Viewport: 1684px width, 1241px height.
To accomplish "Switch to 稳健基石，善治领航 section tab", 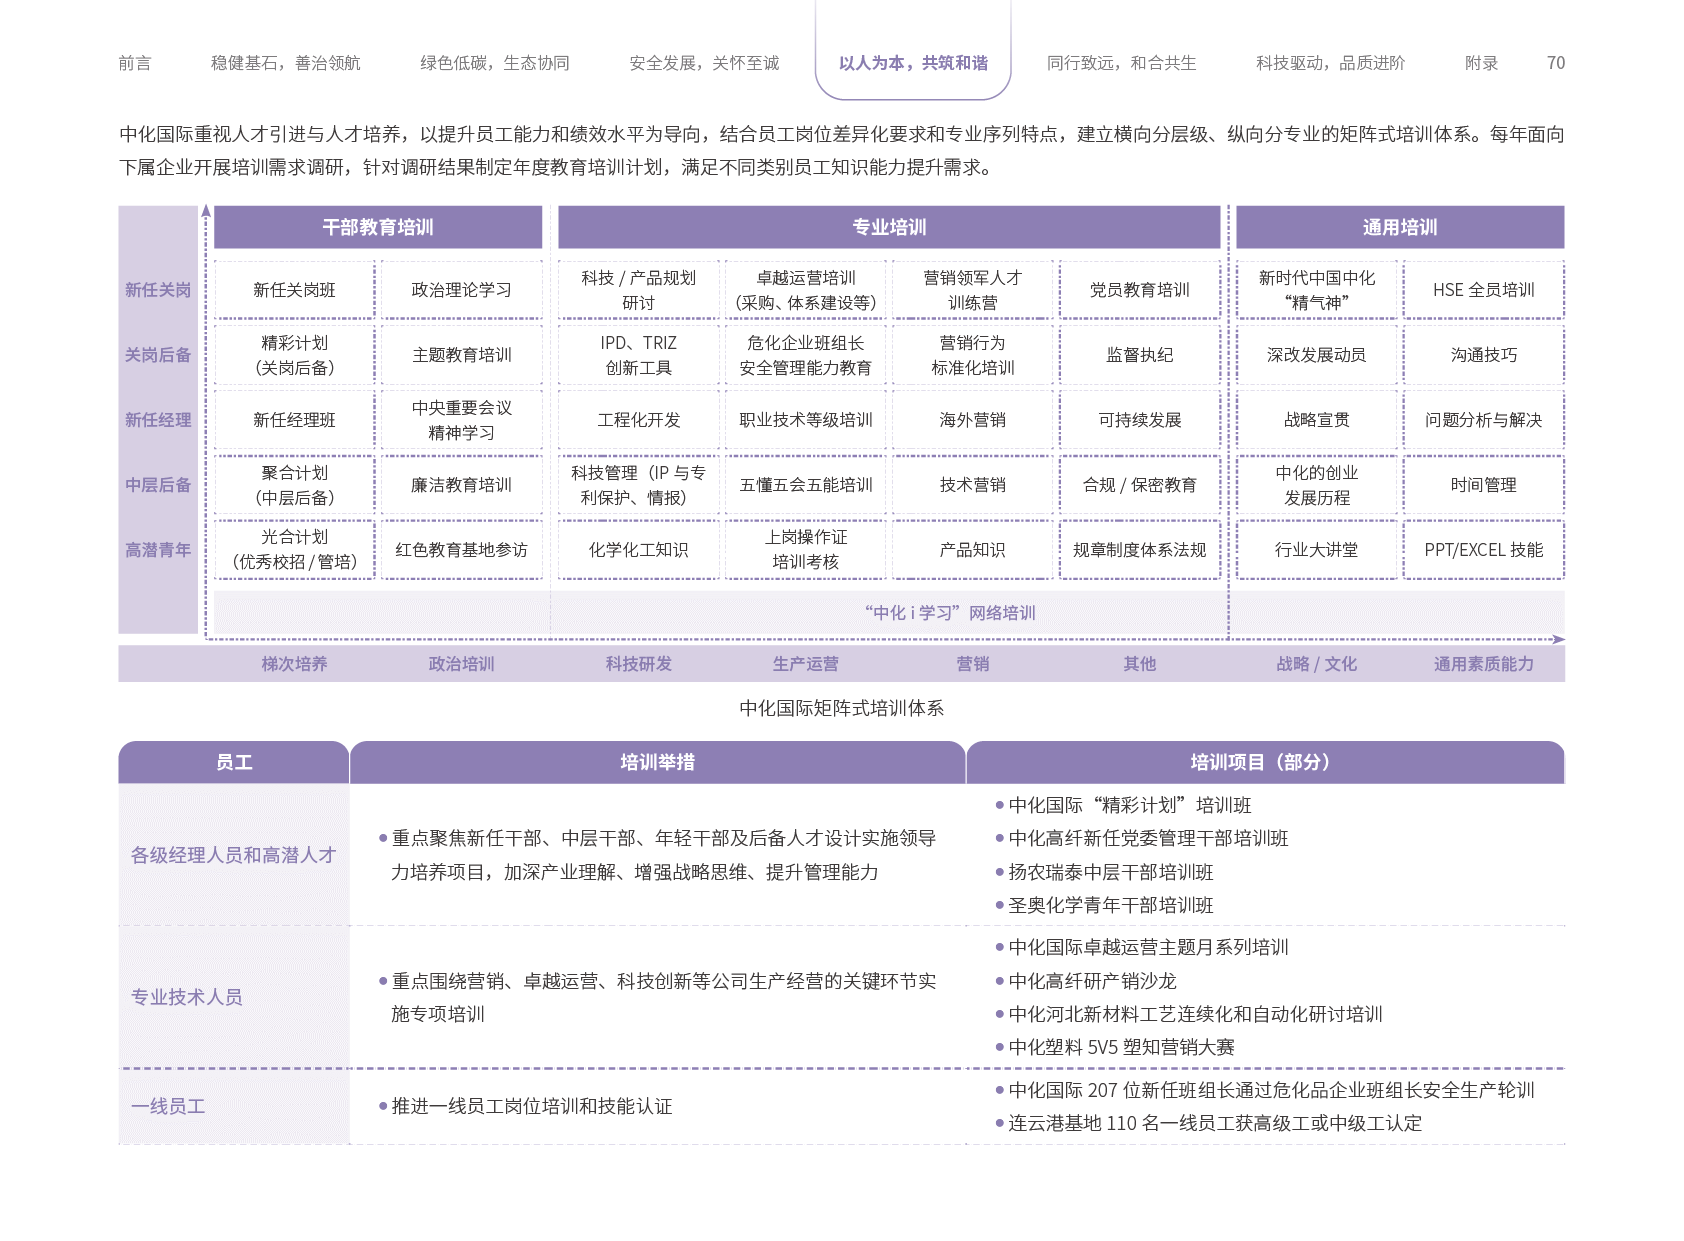I will (x=285, y=63).
